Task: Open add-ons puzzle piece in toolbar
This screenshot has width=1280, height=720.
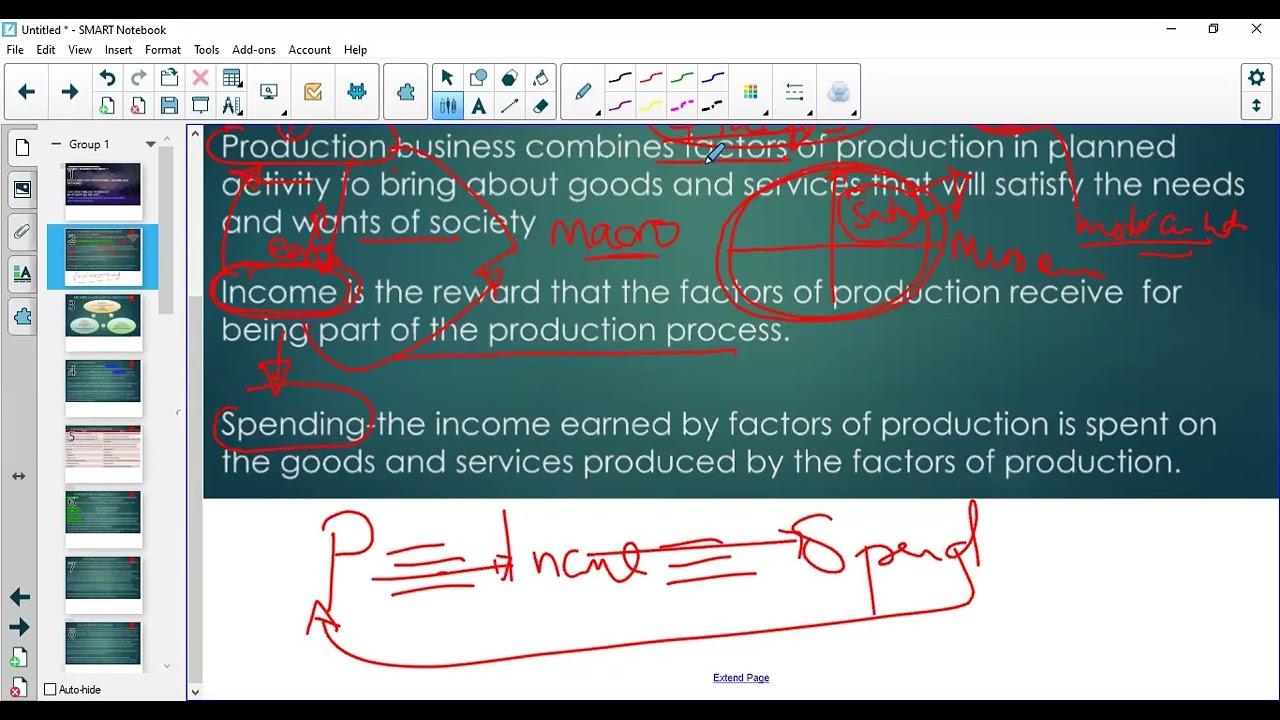Action: tap(406, 92)
